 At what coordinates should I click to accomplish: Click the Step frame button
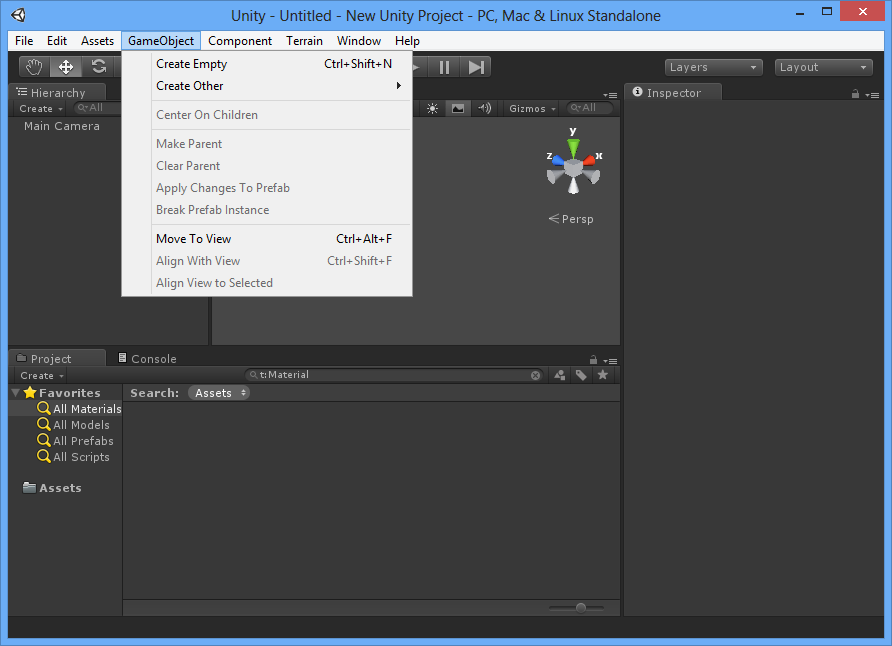click(x=476, y=67)
